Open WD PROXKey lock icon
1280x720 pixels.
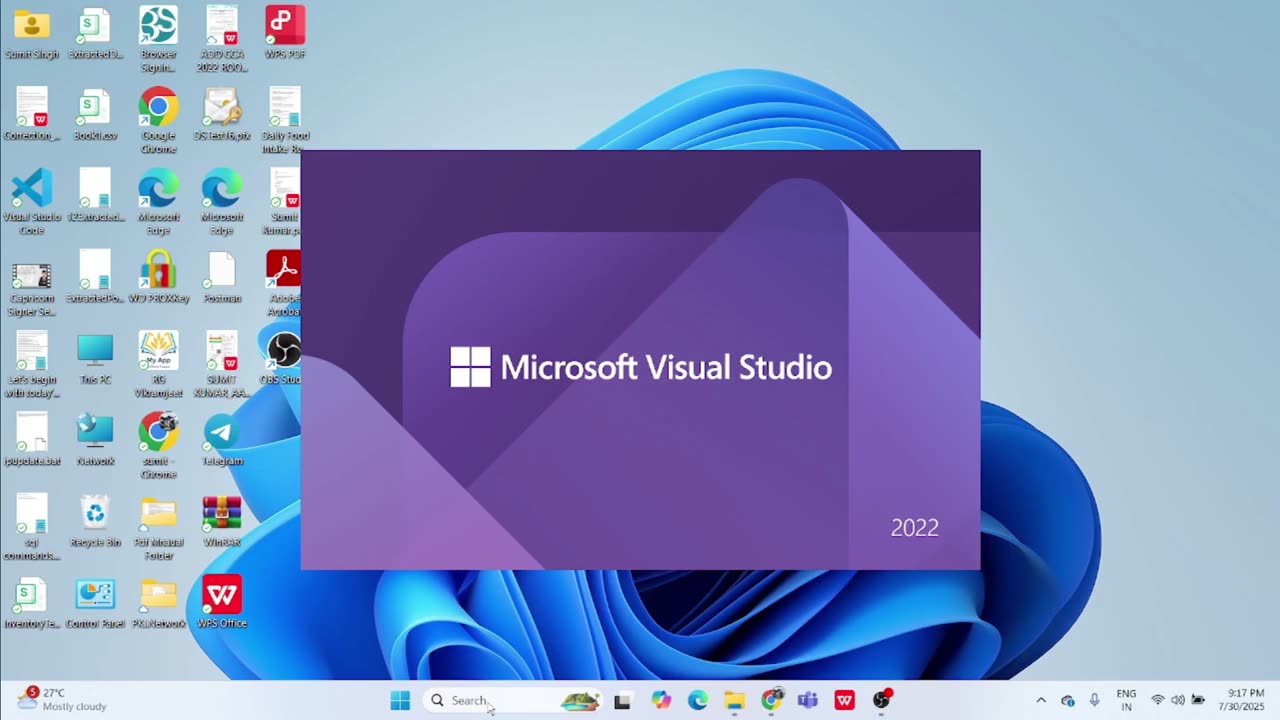158,277
